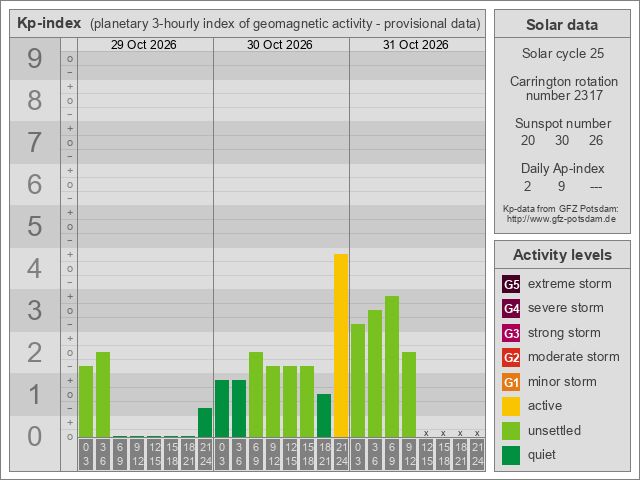Screen dimensions: 640x480
Task: Click the 'quiet' legend label
Action: point(542,455)
